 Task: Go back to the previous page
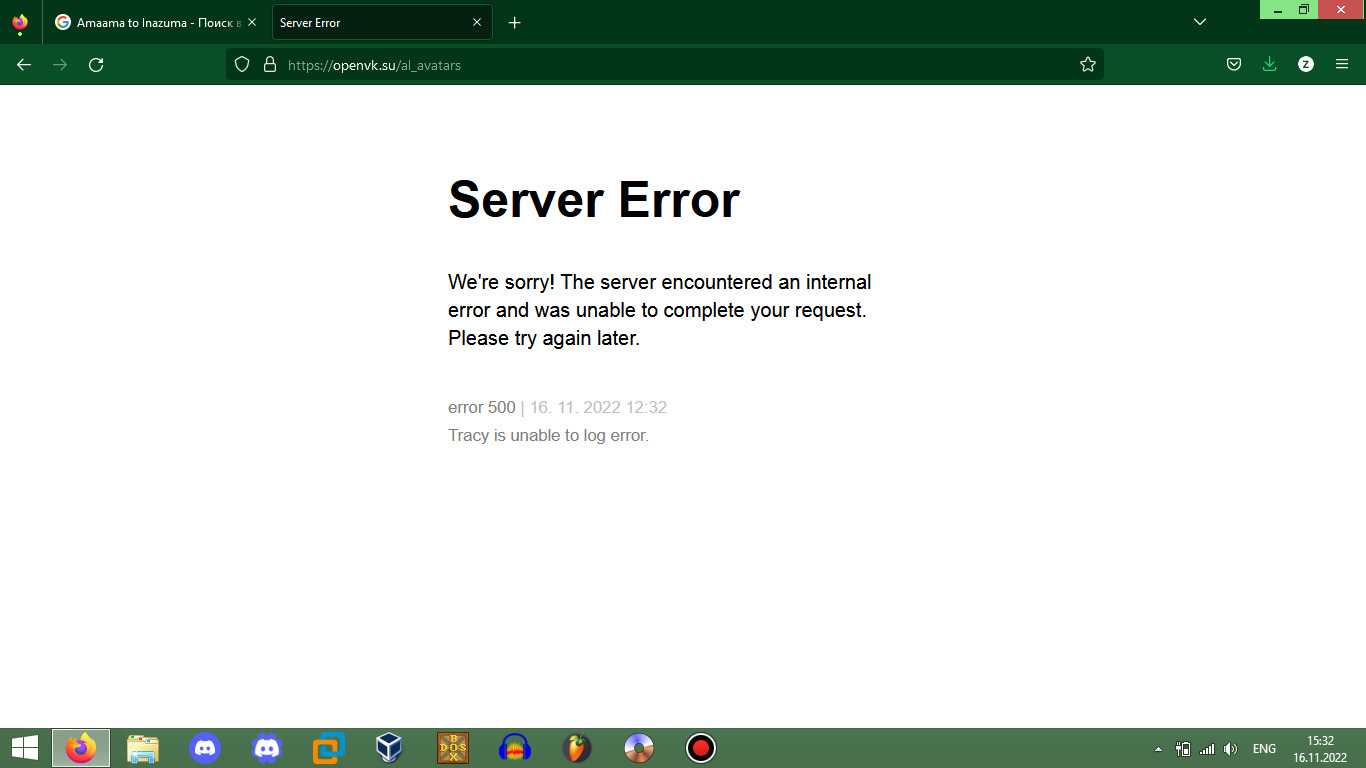point(24,65)
